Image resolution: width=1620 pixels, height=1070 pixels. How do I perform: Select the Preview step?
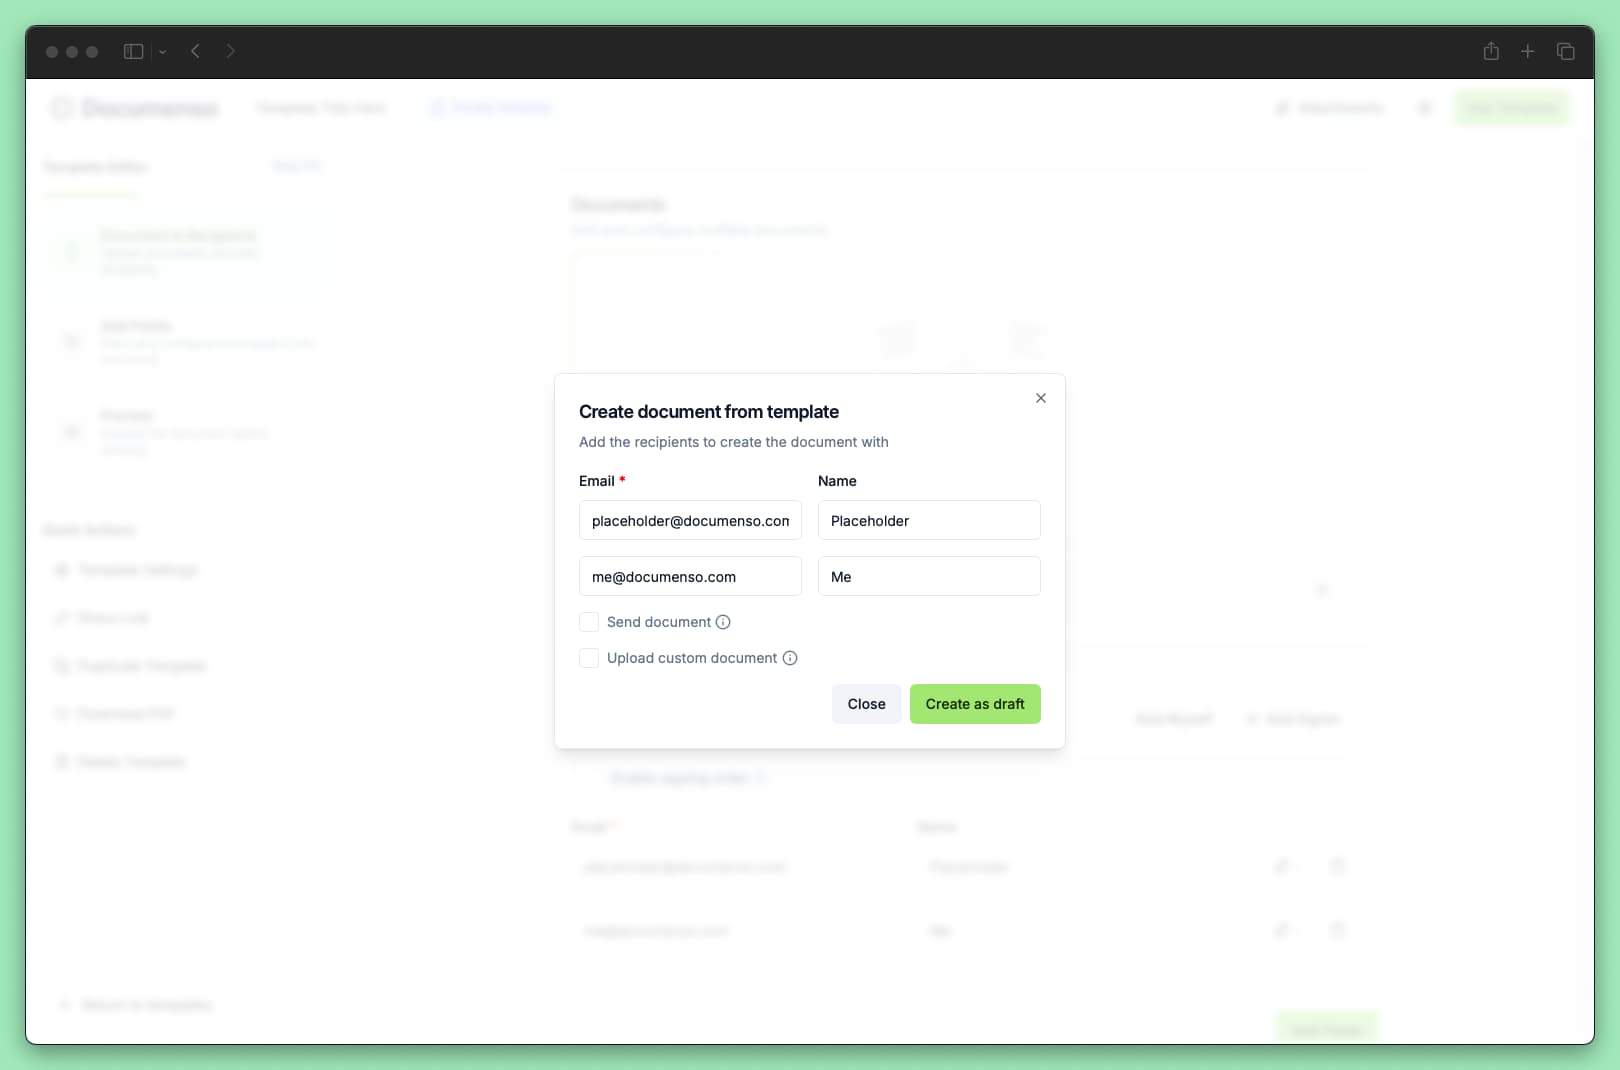point(186,431)
